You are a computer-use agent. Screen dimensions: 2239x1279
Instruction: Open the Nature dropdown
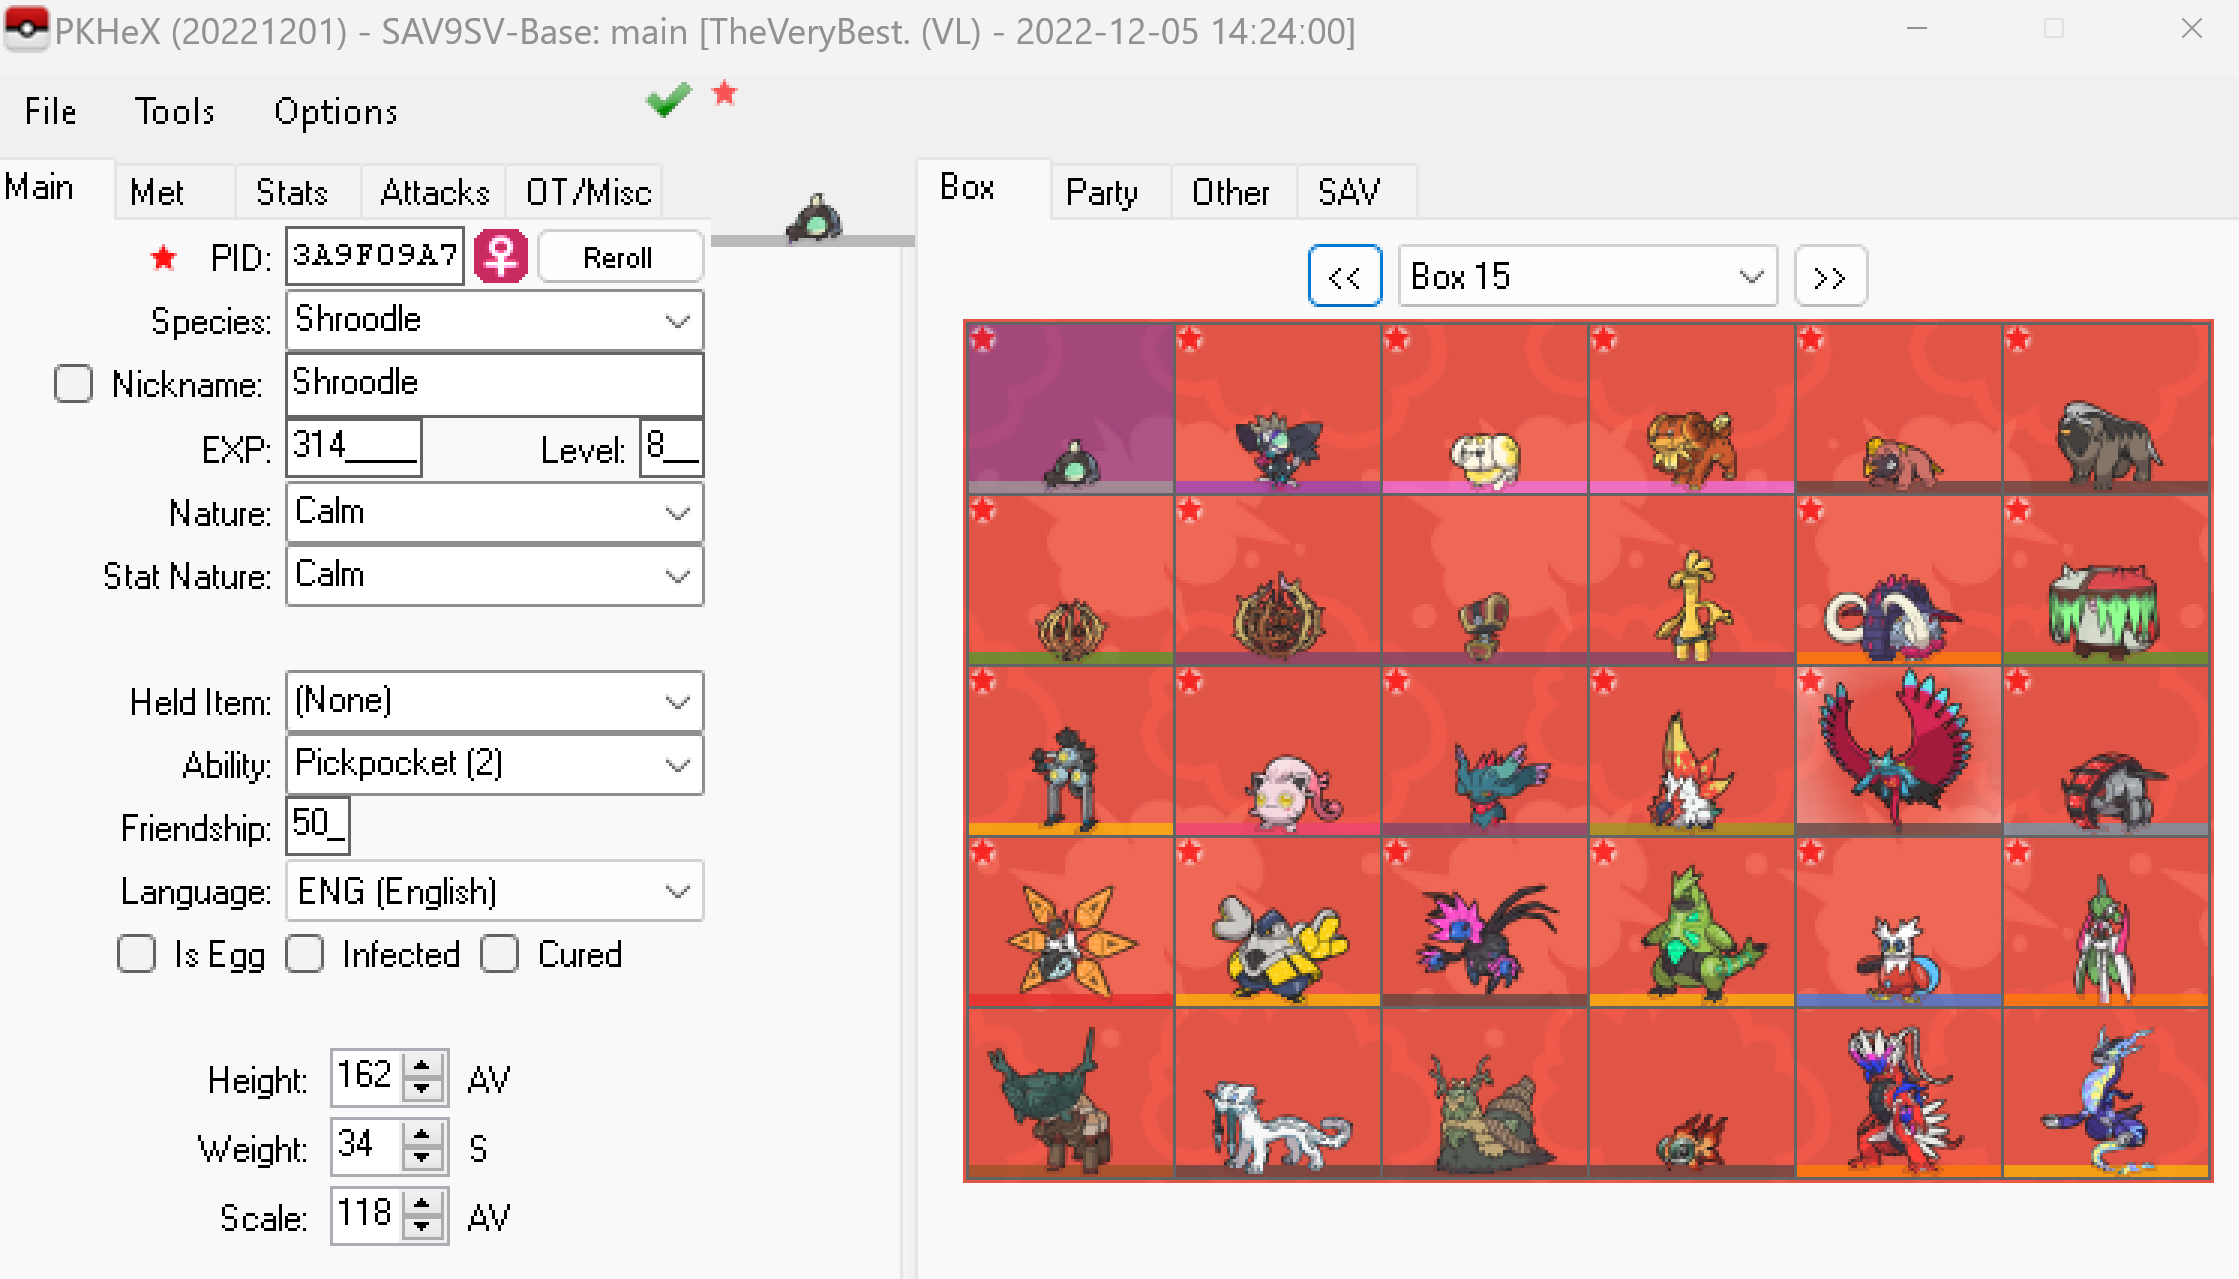point(495,513)
